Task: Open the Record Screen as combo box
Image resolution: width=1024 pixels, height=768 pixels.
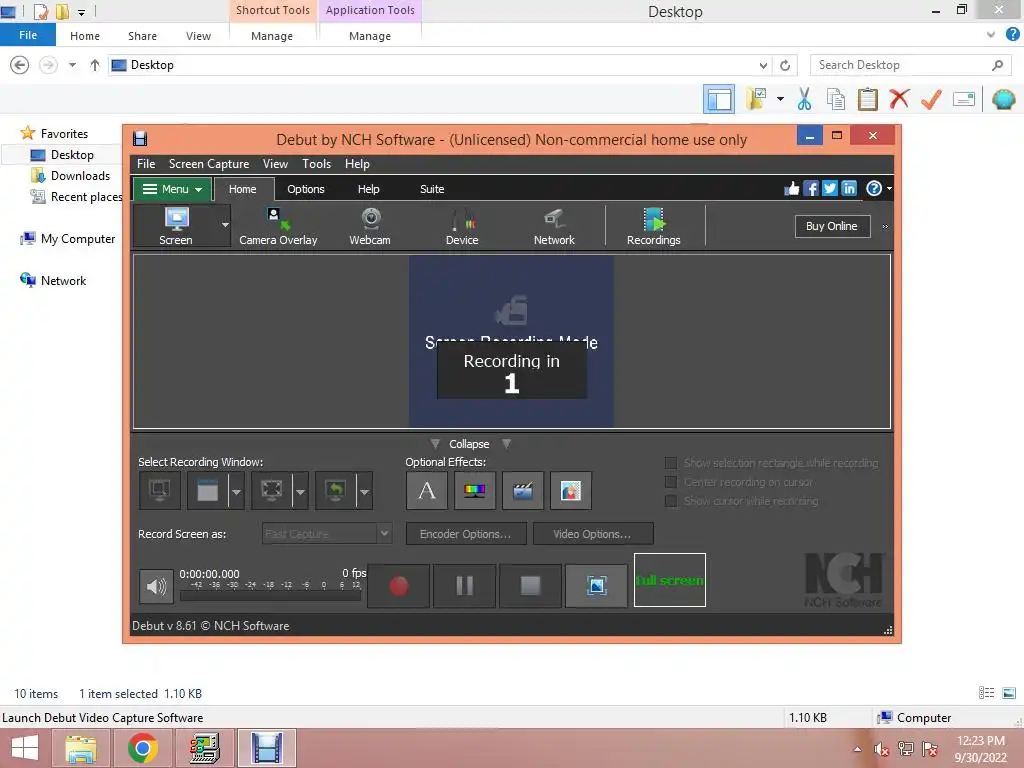Action: pyautogui.click(x=327, y=534)
